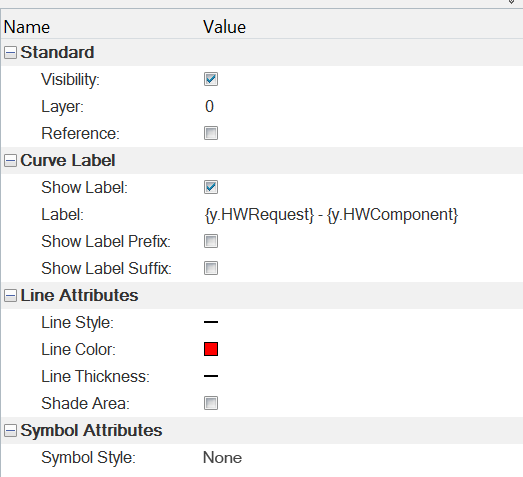The width and height of the screenshot is (523, 477).
Task: Uncheck the Show Label checkbox
Action: click(x=211, y=187)
